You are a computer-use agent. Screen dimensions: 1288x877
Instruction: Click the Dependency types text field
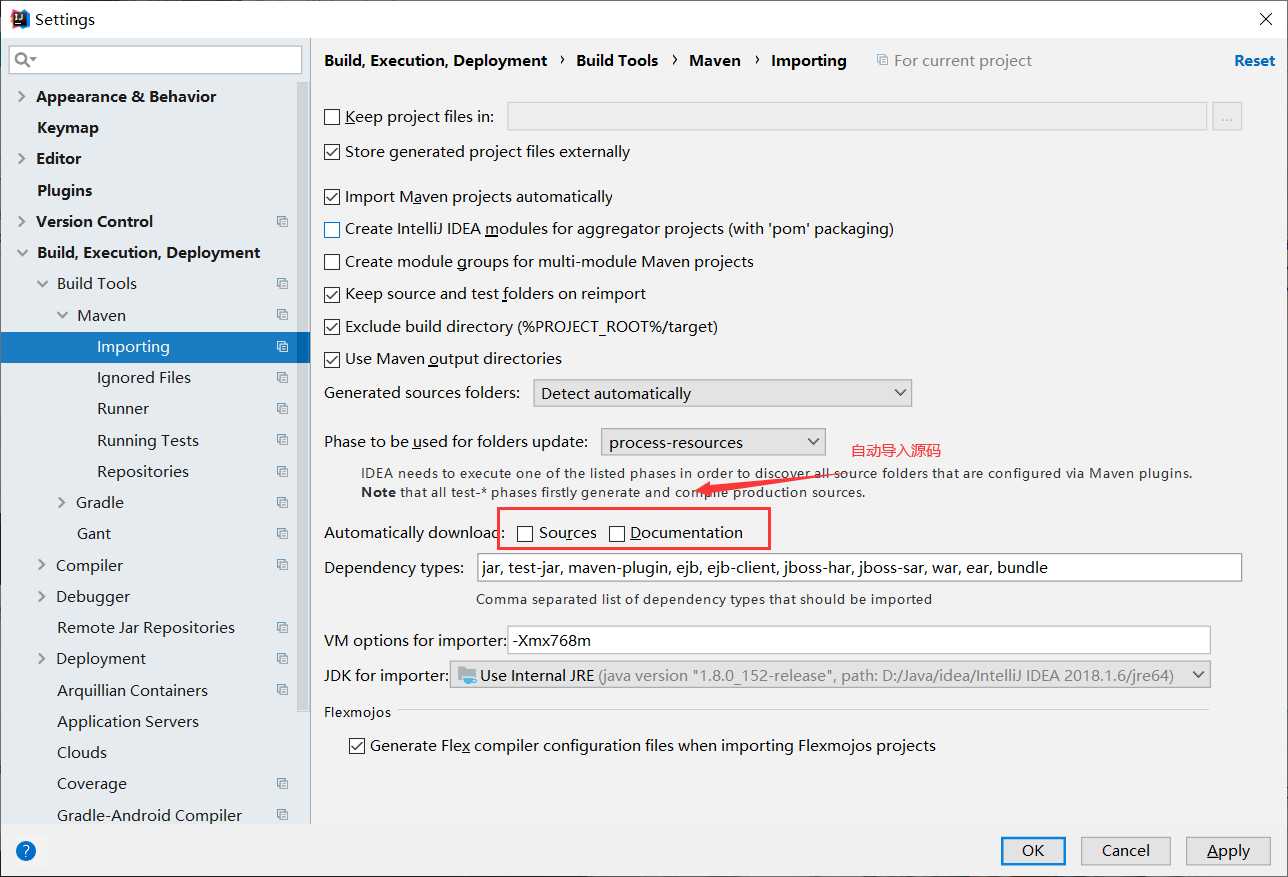(859, 567)
